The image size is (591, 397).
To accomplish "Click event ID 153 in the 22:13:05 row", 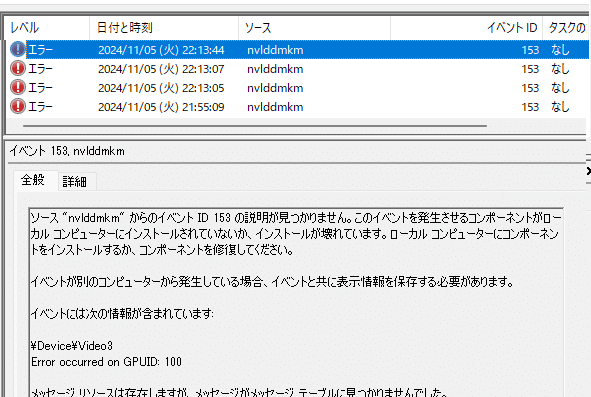I will (x=530, y=88).
